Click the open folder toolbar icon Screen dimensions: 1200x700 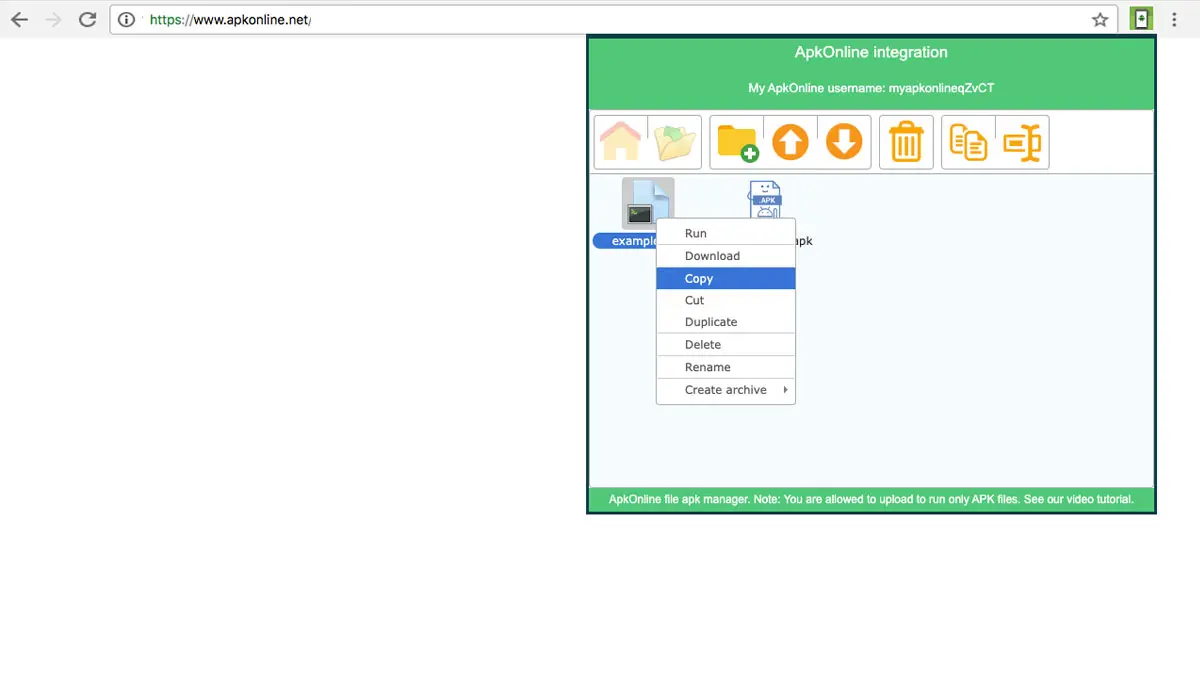coord(675,142)
